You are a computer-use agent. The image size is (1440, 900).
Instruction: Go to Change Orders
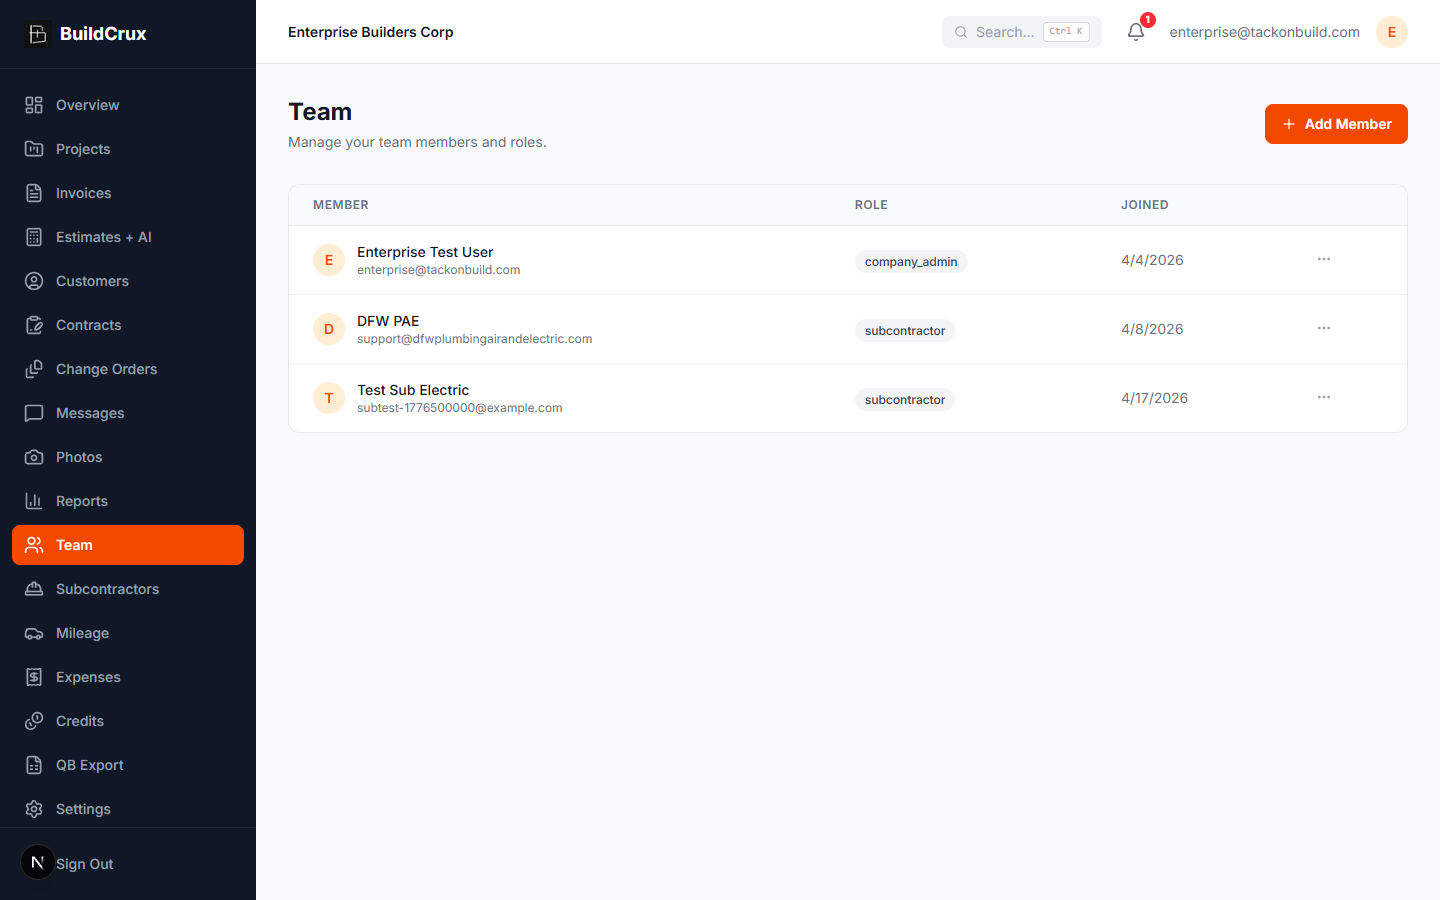[128, 369]
